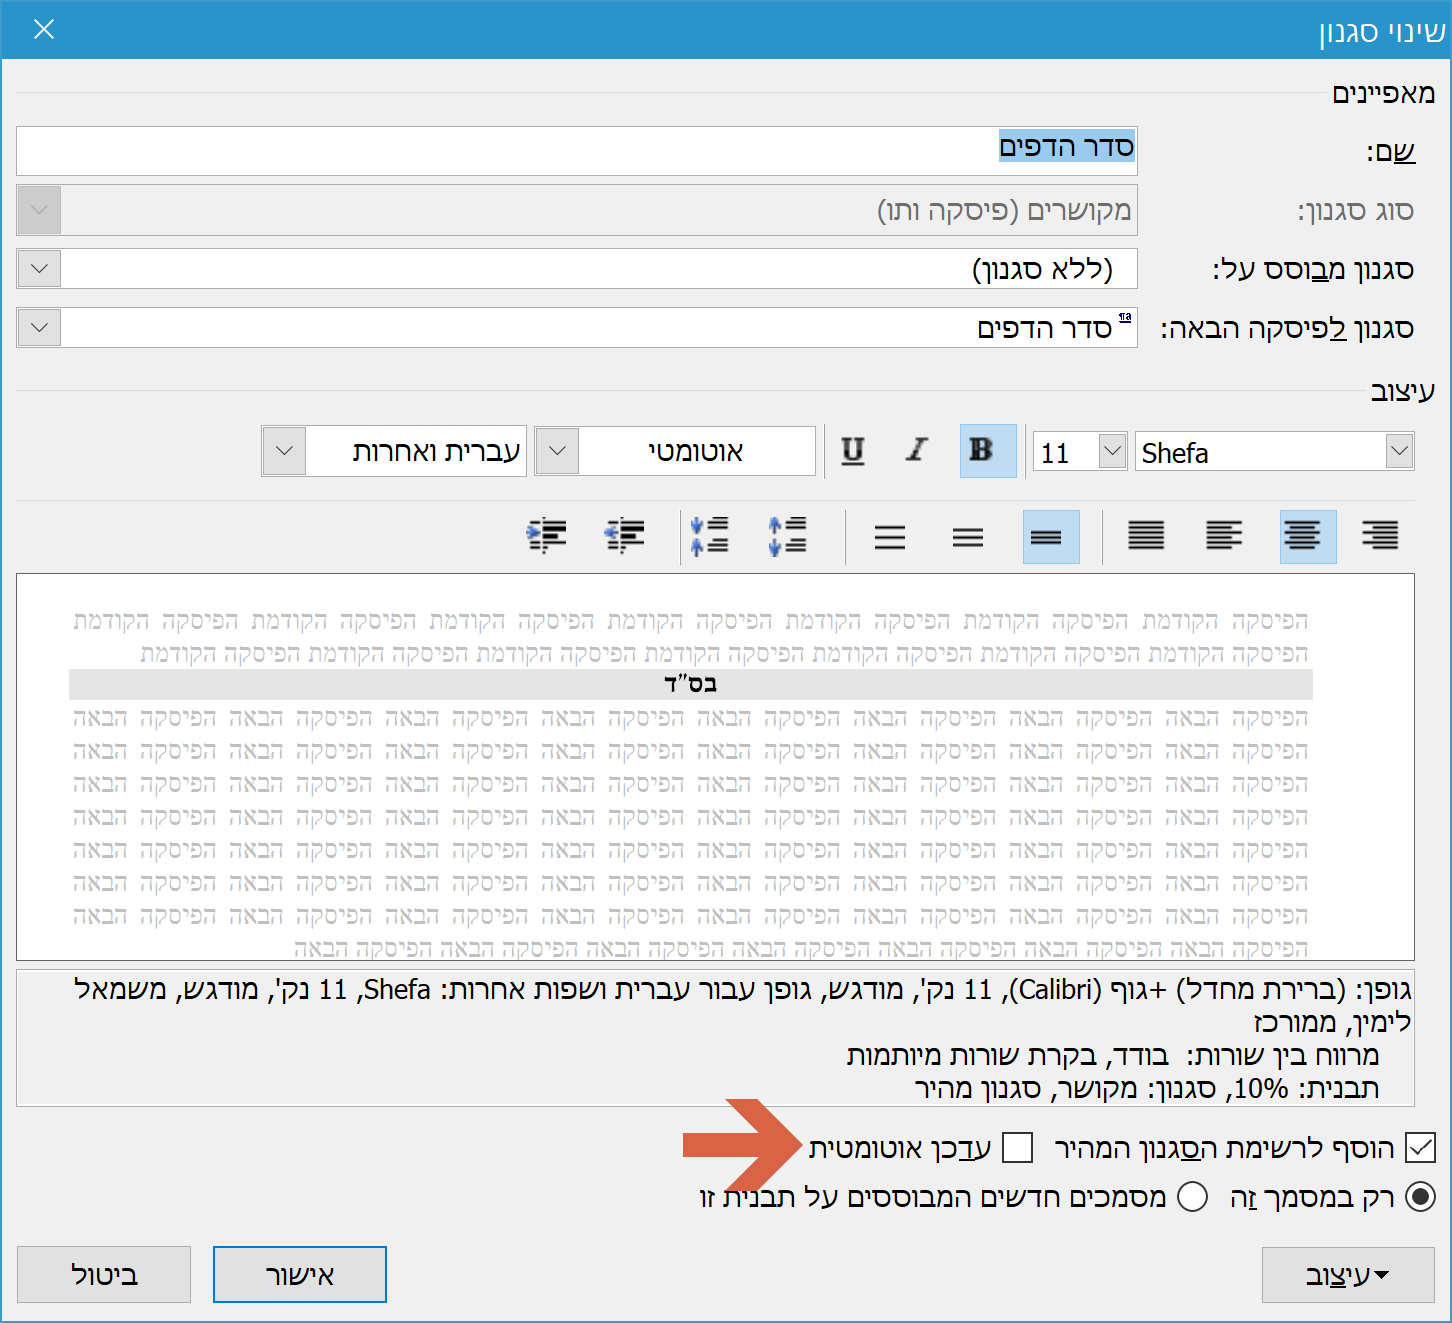Expand סגנון לפיסקה הבאה dropdown
This screenshot has height=1323, width=1452.
pos(39,327)
